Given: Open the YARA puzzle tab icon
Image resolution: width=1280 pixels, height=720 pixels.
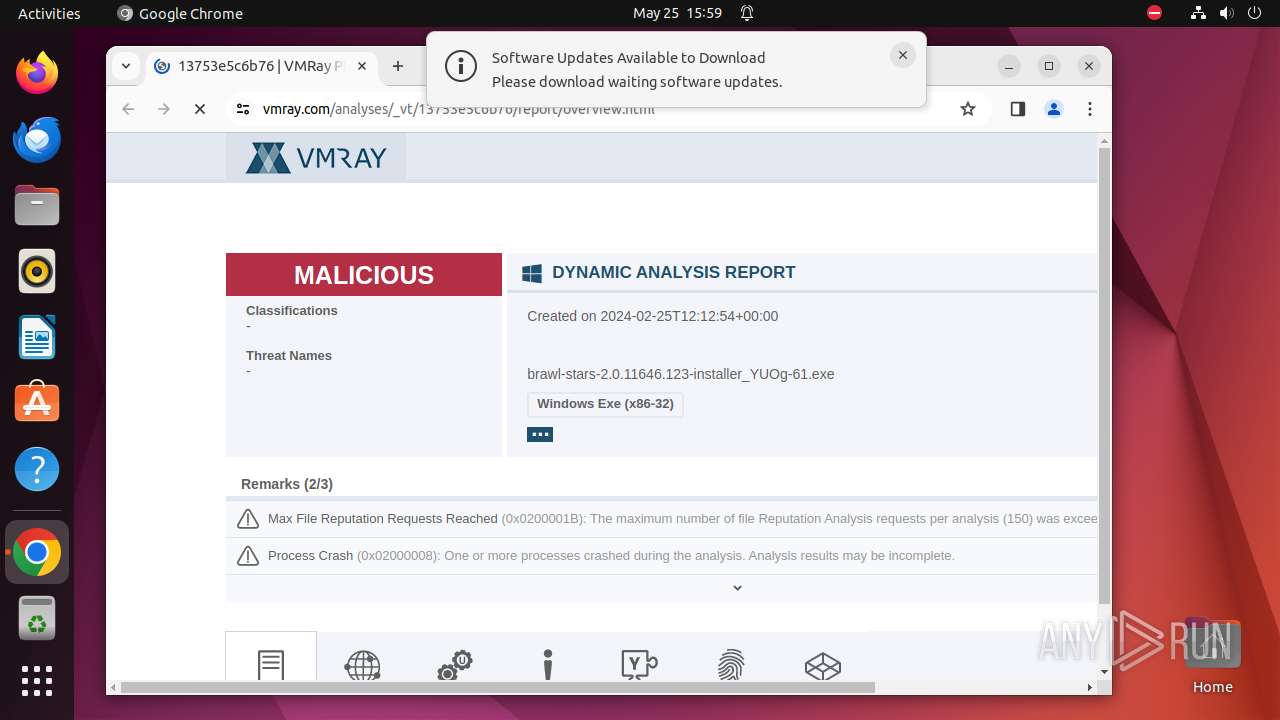Looking at the screenshot, I should click(639, 665).
